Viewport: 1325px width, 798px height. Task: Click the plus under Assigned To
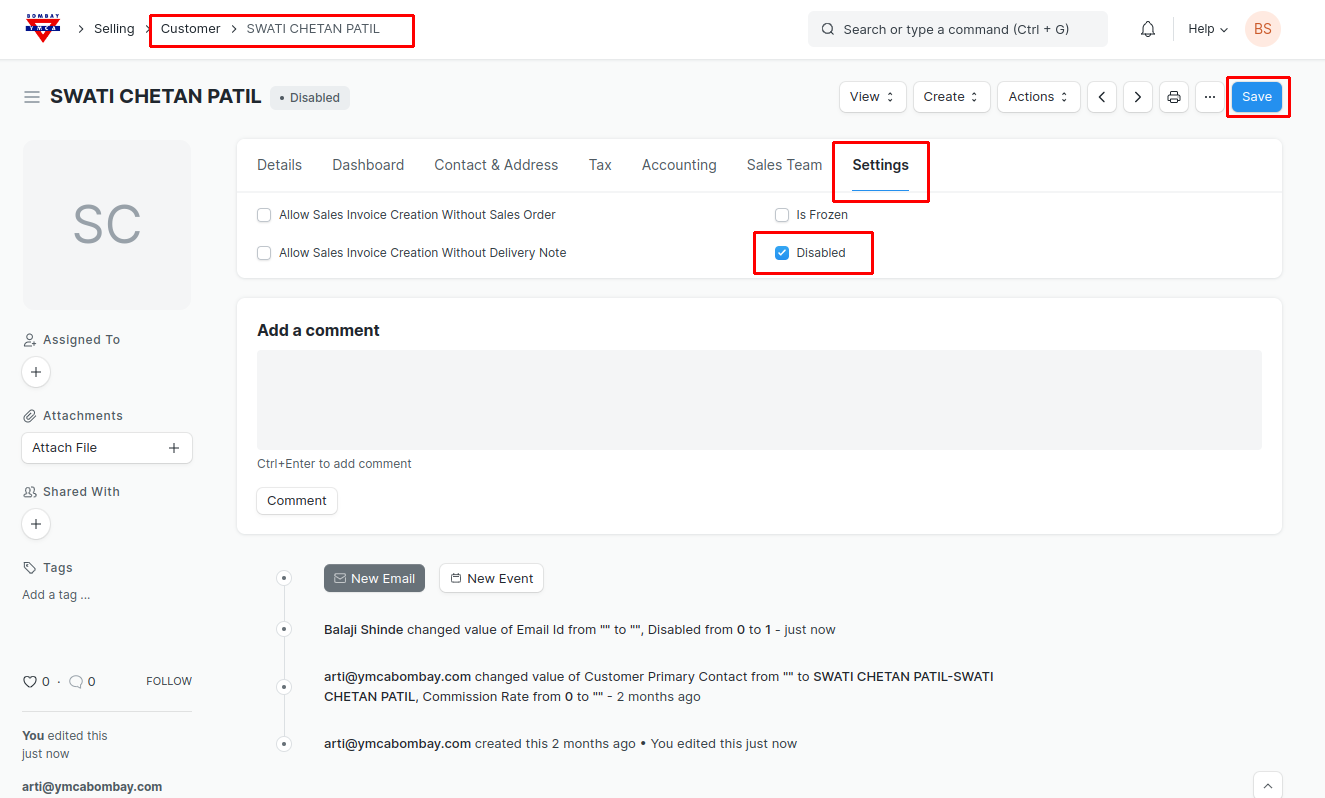tap(36, 372)
